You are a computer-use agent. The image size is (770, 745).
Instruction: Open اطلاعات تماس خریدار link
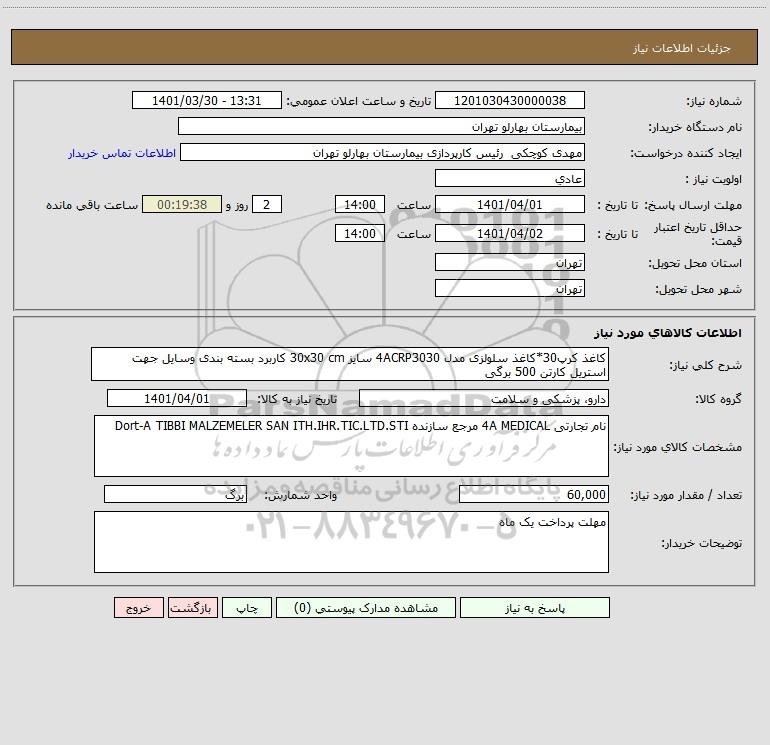point(122,153)
